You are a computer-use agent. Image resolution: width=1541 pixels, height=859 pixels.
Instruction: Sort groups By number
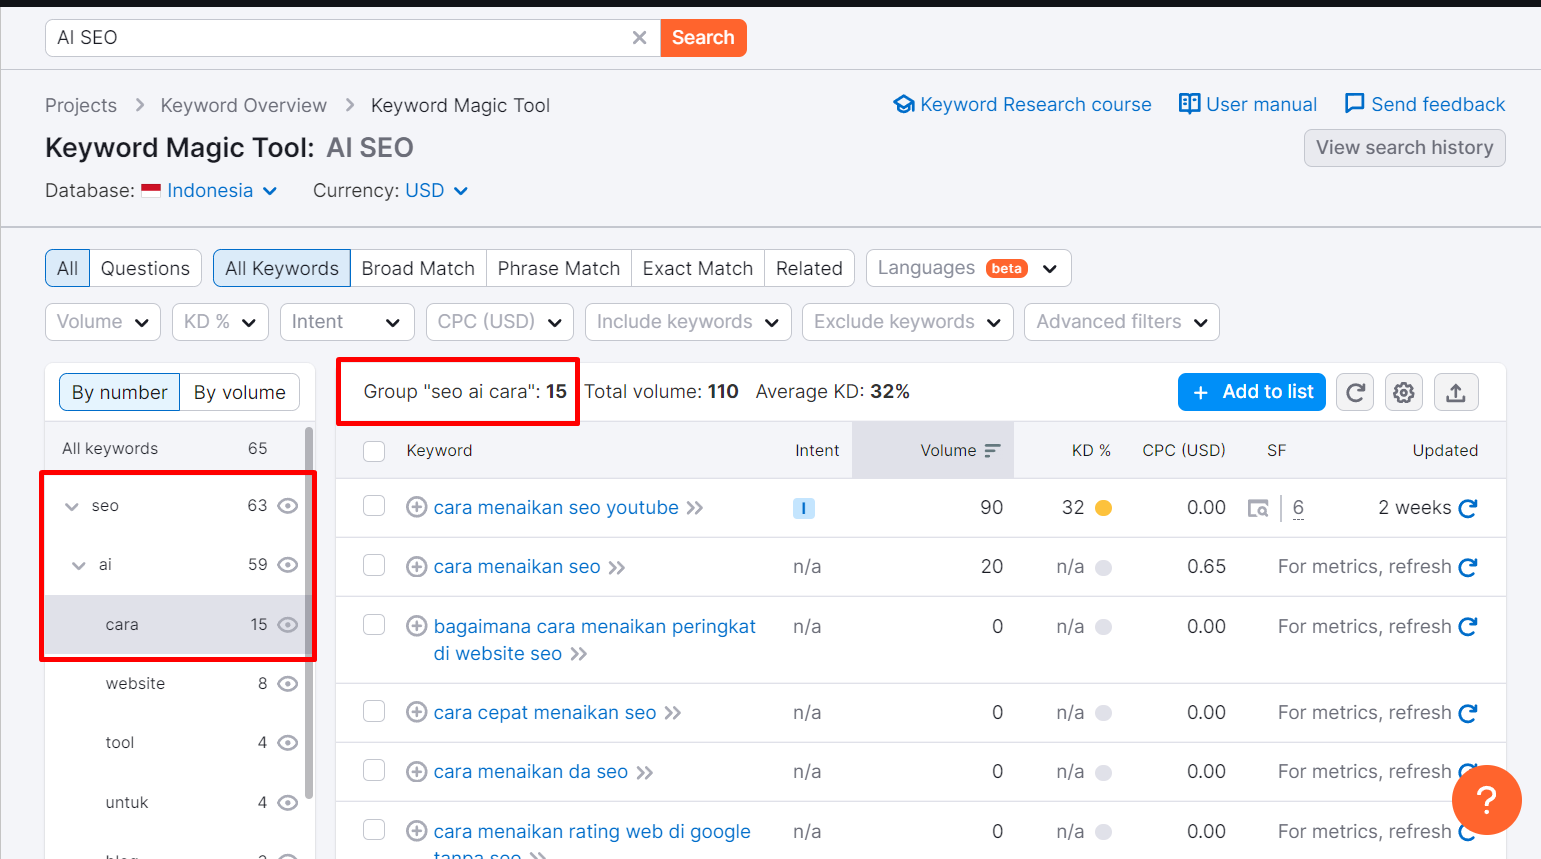pyautogui.click(x=119, y=392)
